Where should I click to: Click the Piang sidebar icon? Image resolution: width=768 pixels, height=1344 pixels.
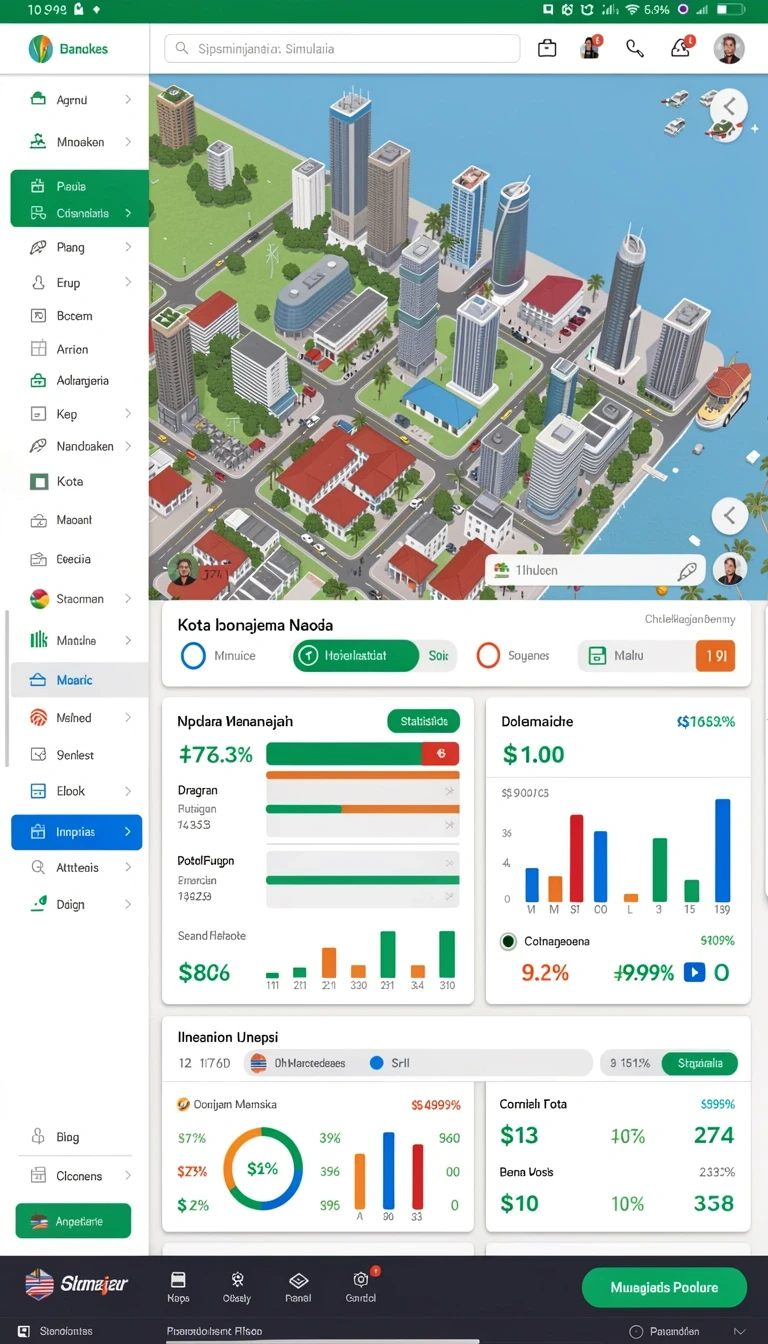click(38, 247)
